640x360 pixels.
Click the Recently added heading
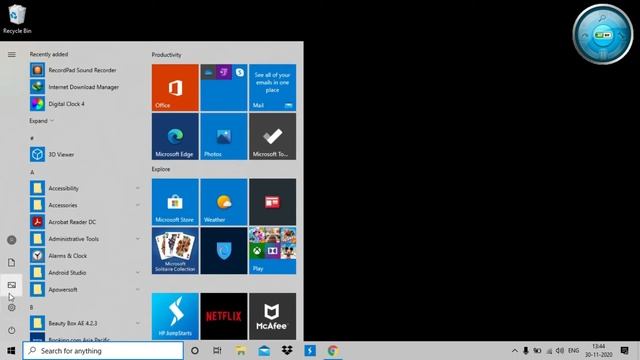coord(49,54)
